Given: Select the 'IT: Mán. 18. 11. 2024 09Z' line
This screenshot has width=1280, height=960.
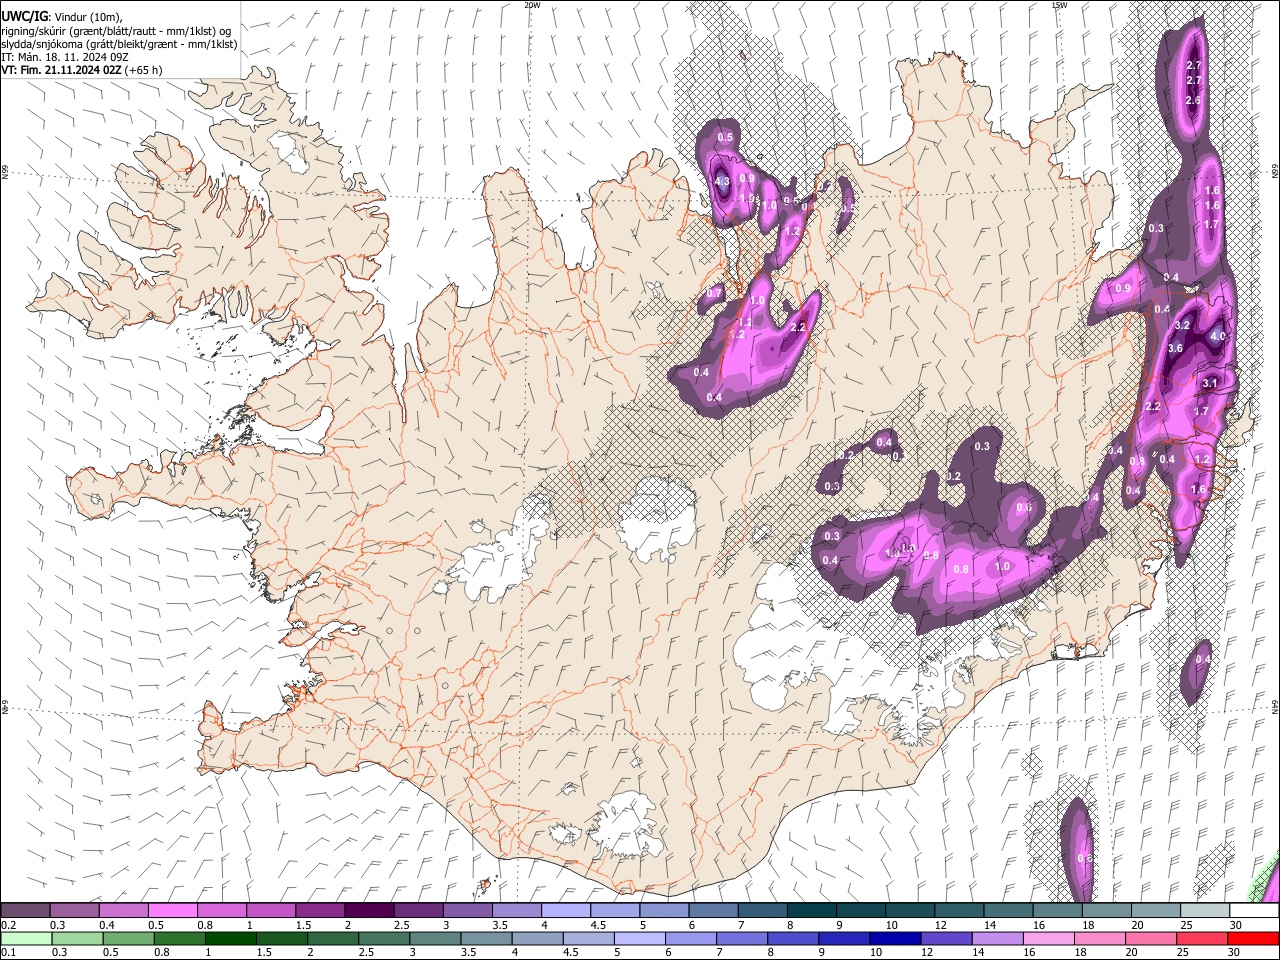Looking at the screenshot, I should pyautogui.click(x=65, y=57).
